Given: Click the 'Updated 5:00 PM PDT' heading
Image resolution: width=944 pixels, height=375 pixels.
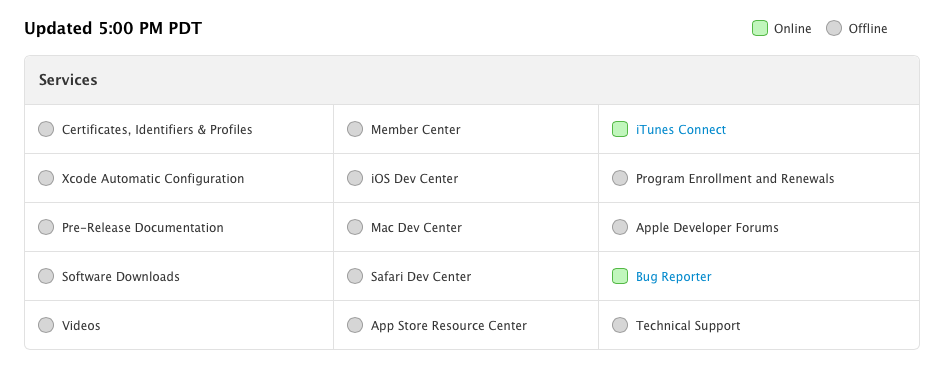Looking at the screenshot, I should (113, 28).
